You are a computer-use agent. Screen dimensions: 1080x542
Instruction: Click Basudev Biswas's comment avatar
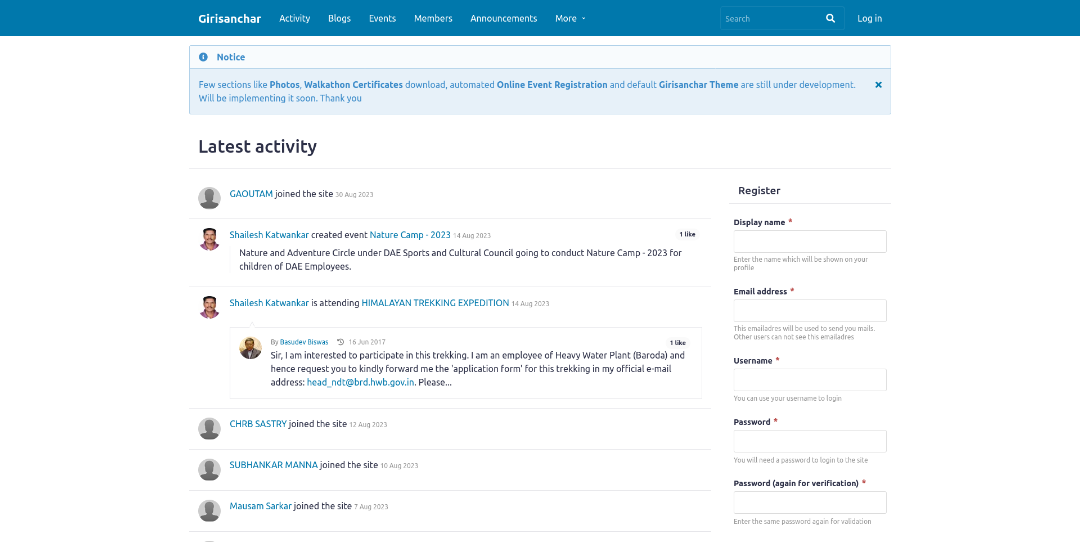pos(250,348)
